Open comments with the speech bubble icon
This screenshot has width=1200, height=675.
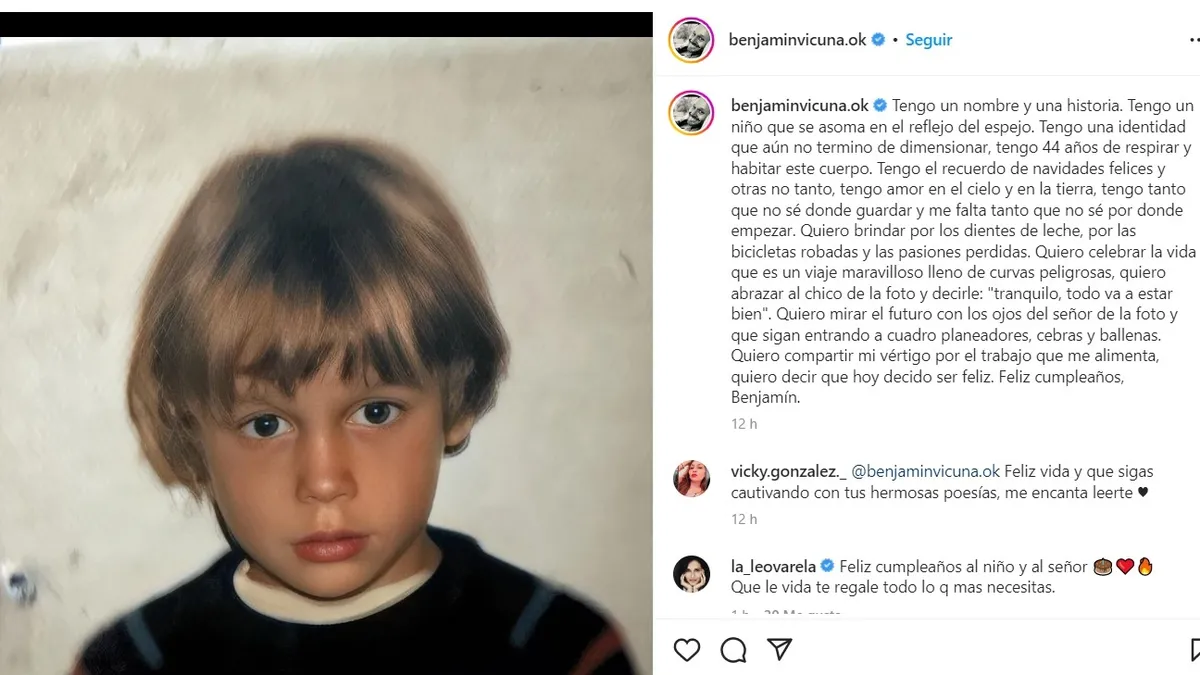(x=733, y=650)
